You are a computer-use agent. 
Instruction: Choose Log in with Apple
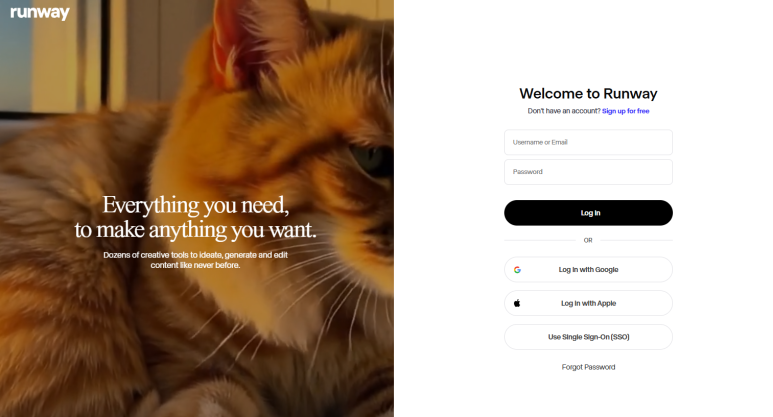point(588,303)
